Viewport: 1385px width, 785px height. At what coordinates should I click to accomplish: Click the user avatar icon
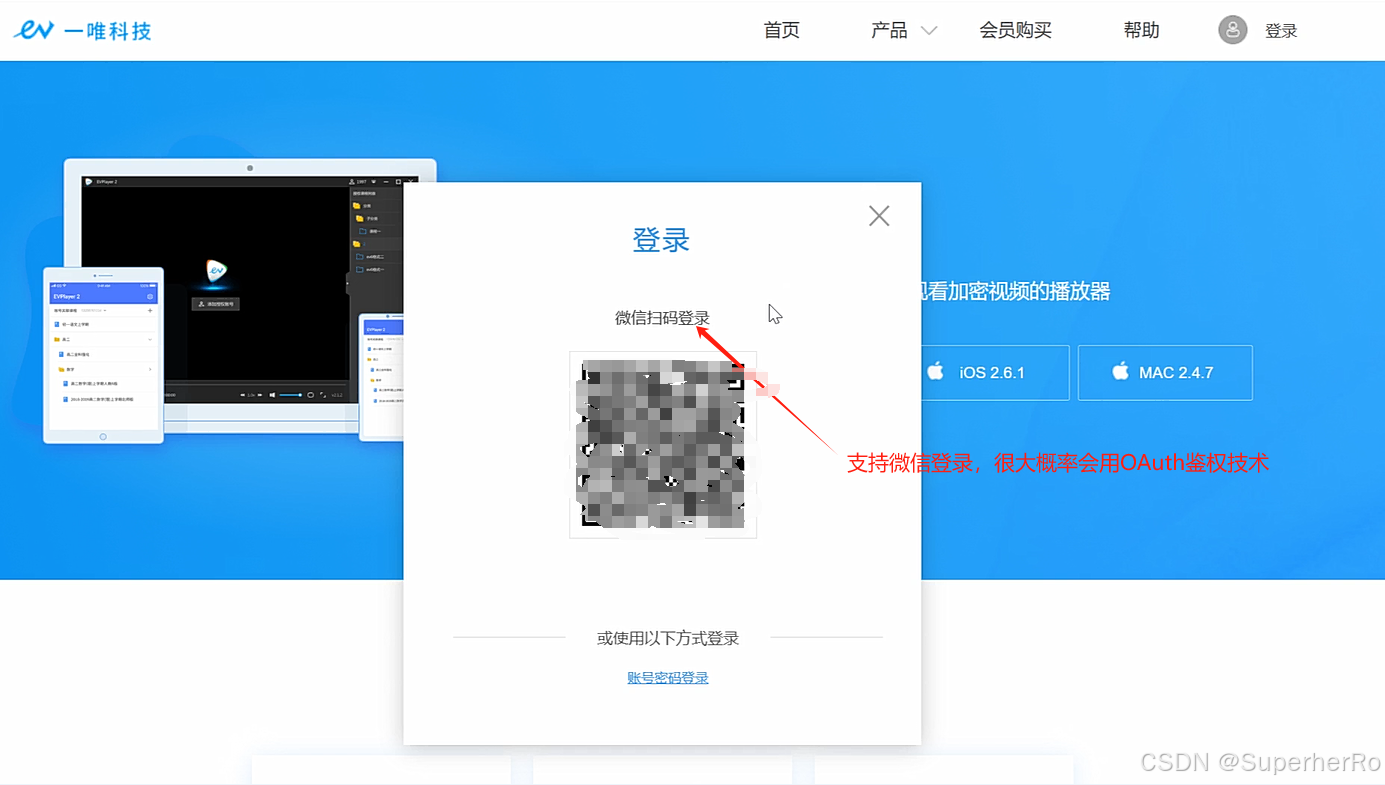tap(1233, 30)
